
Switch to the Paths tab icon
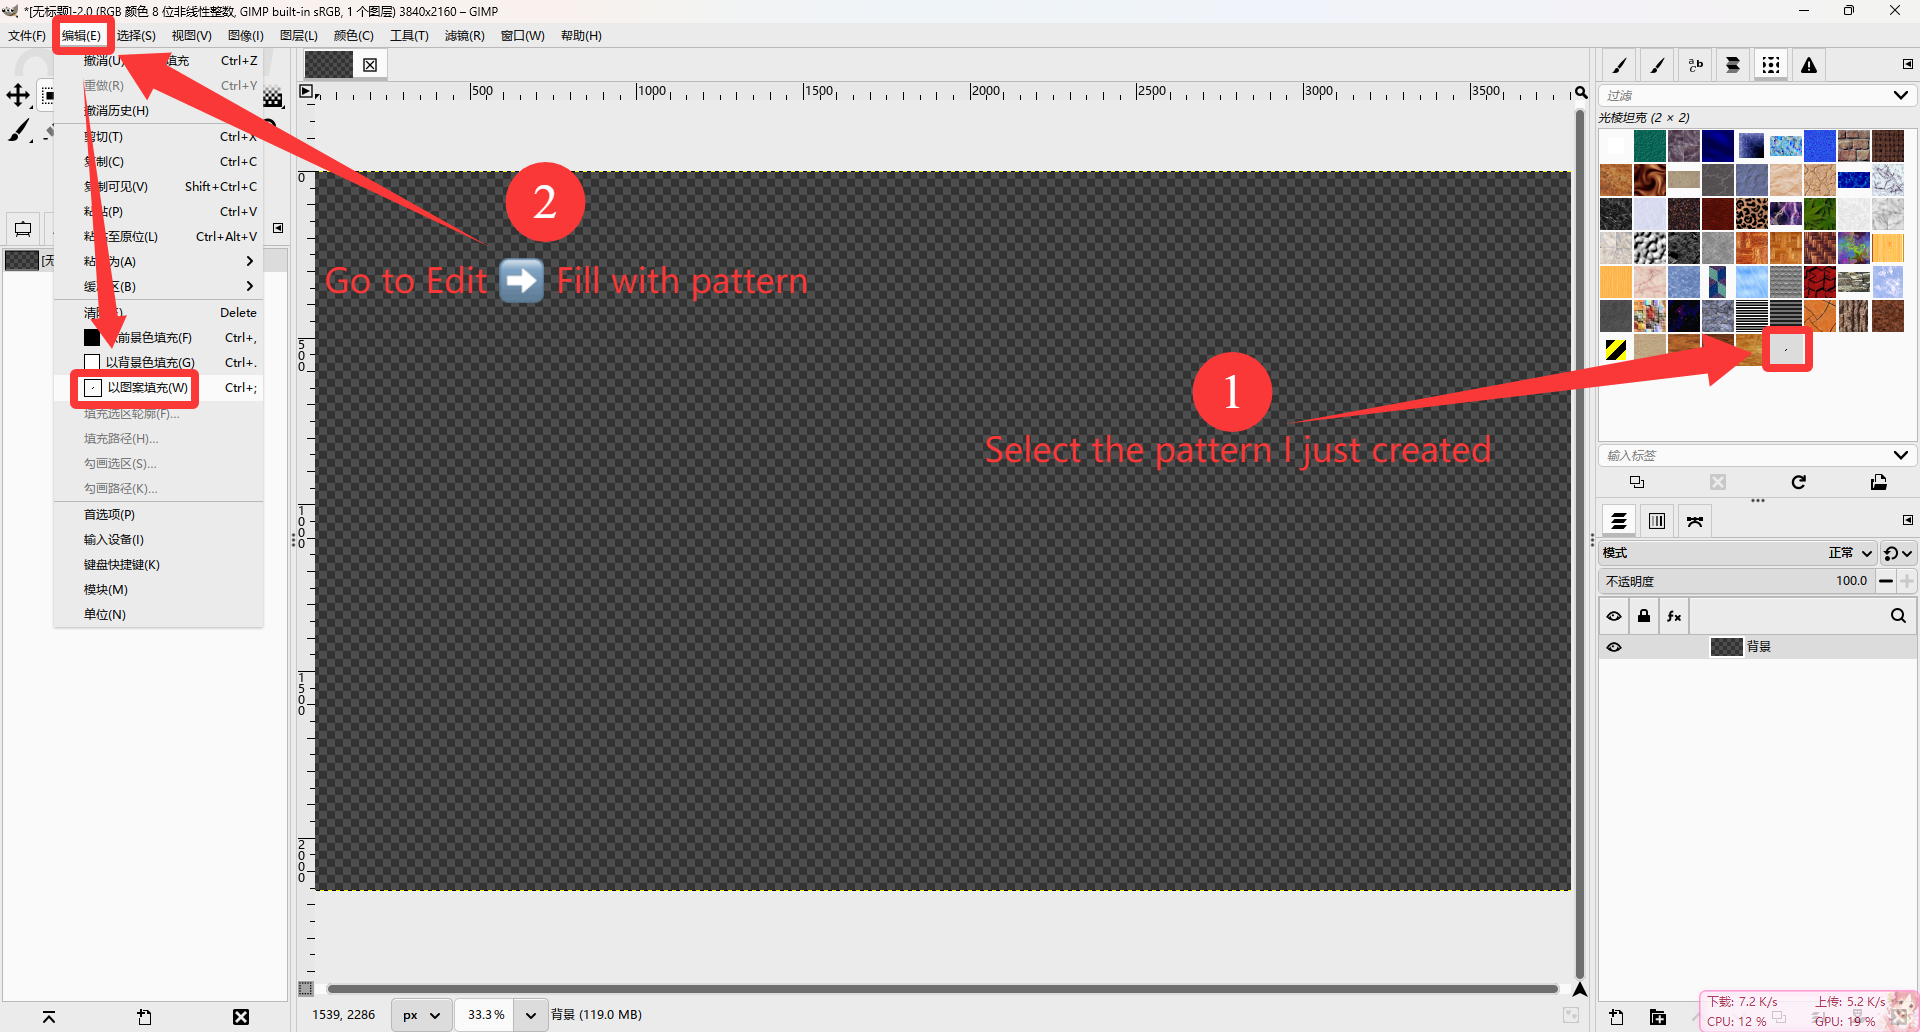point(1695,521)
